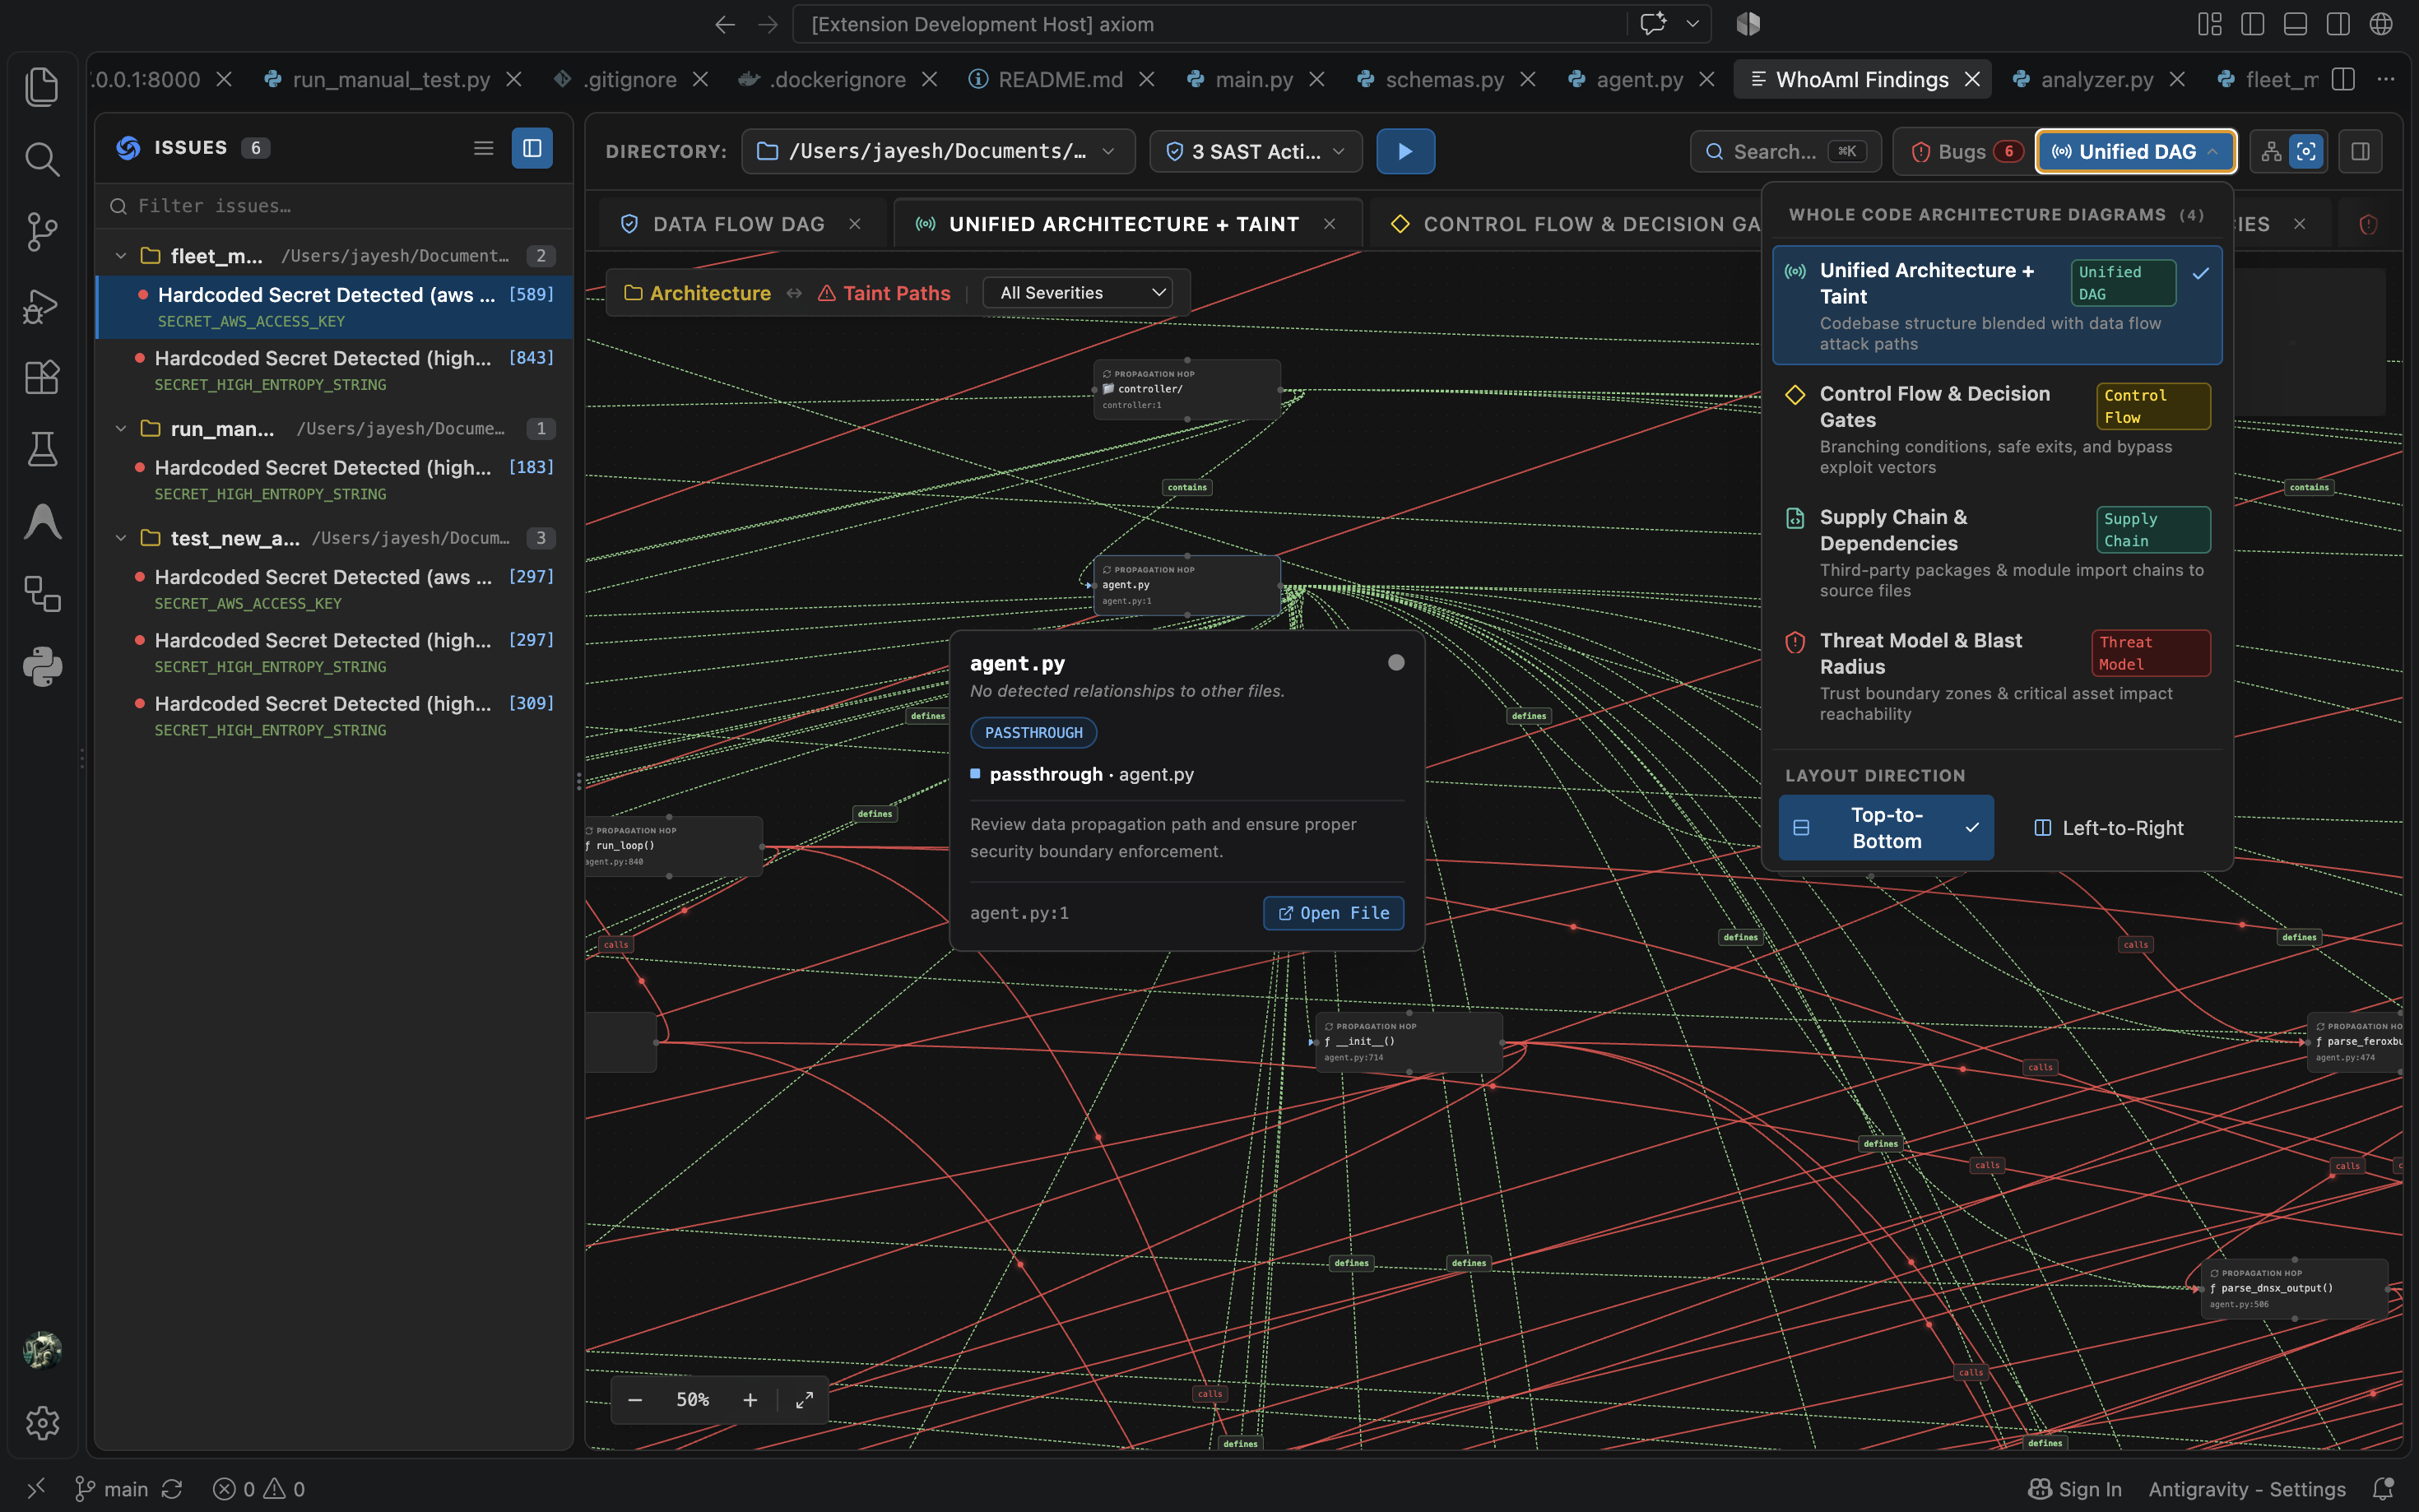2419x1512 pixels.
Task: Collapse the Unified DAG dropdown
Action: (x=2136, y=151)
